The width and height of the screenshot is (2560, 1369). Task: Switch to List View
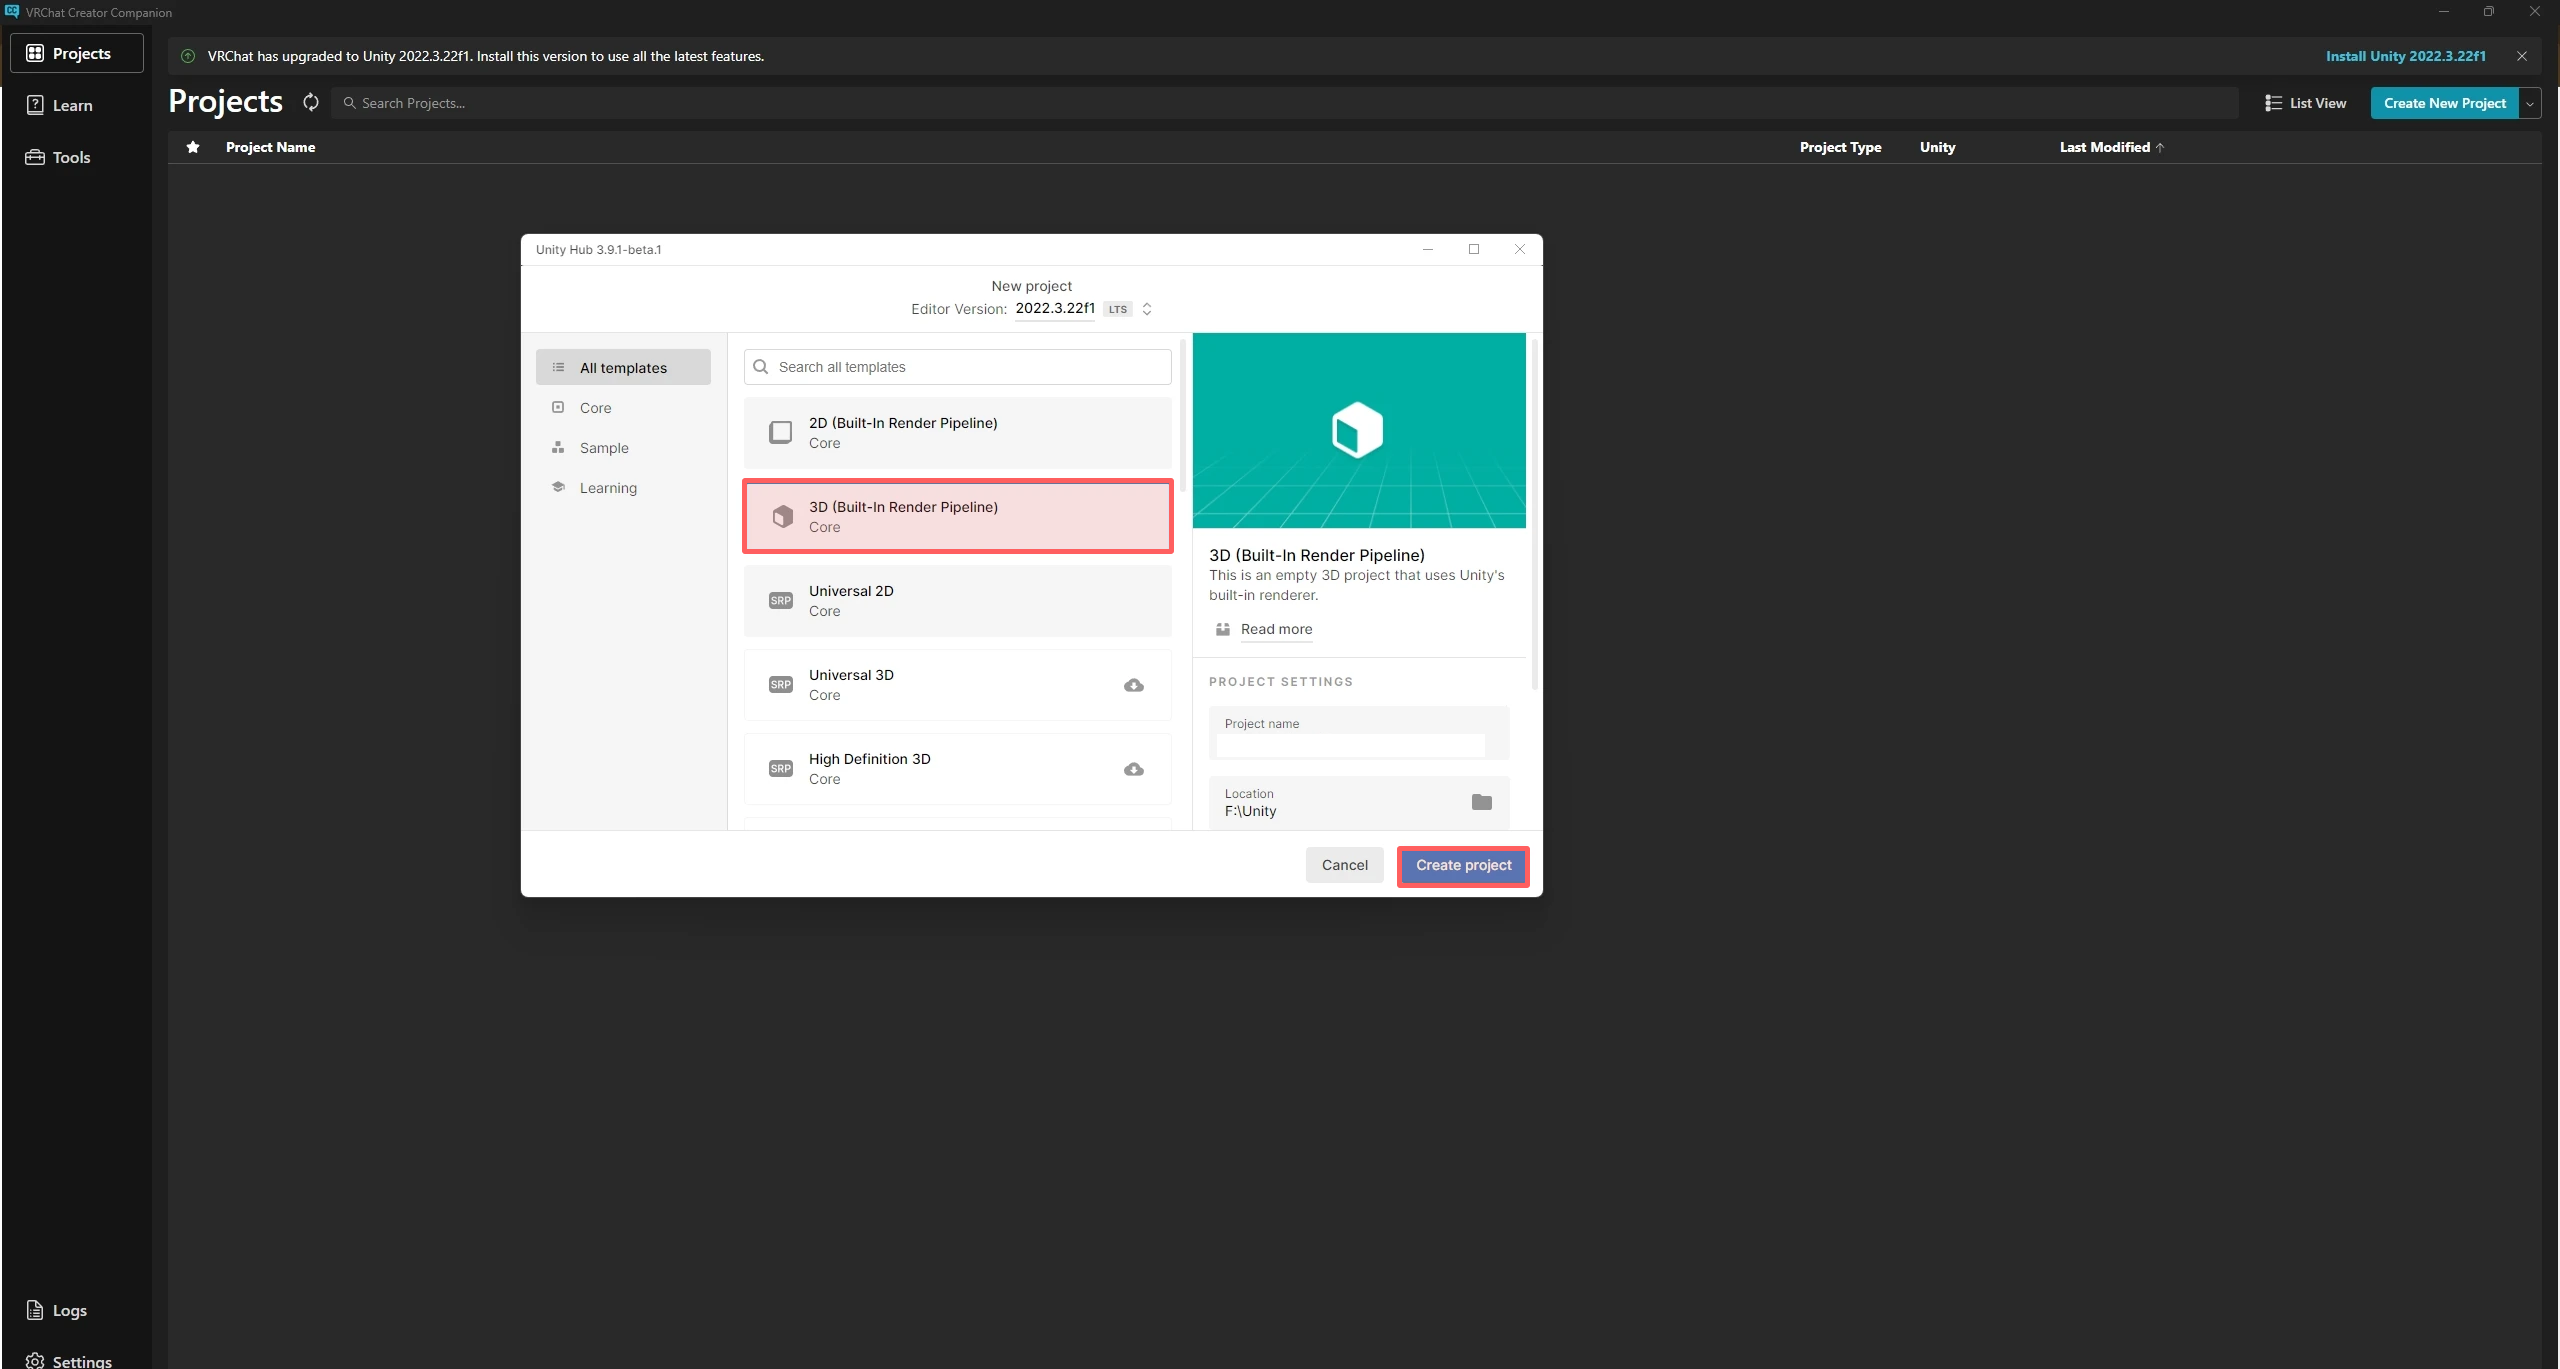(x=2306, y=103)
